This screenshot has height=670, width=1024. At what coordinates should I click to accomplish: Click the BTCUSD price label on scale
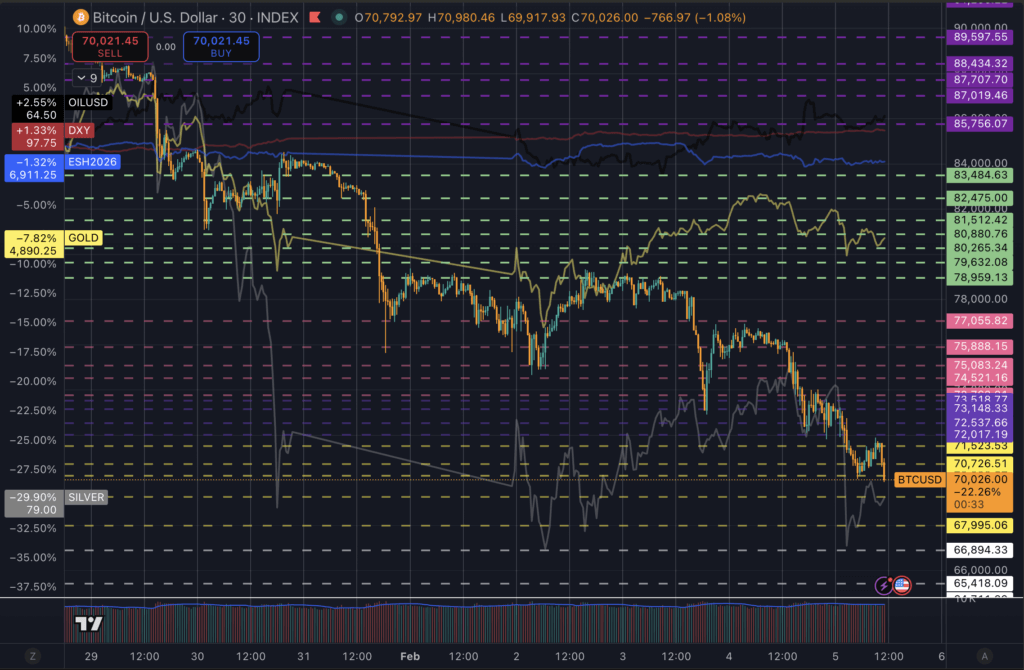pos(919,480)
